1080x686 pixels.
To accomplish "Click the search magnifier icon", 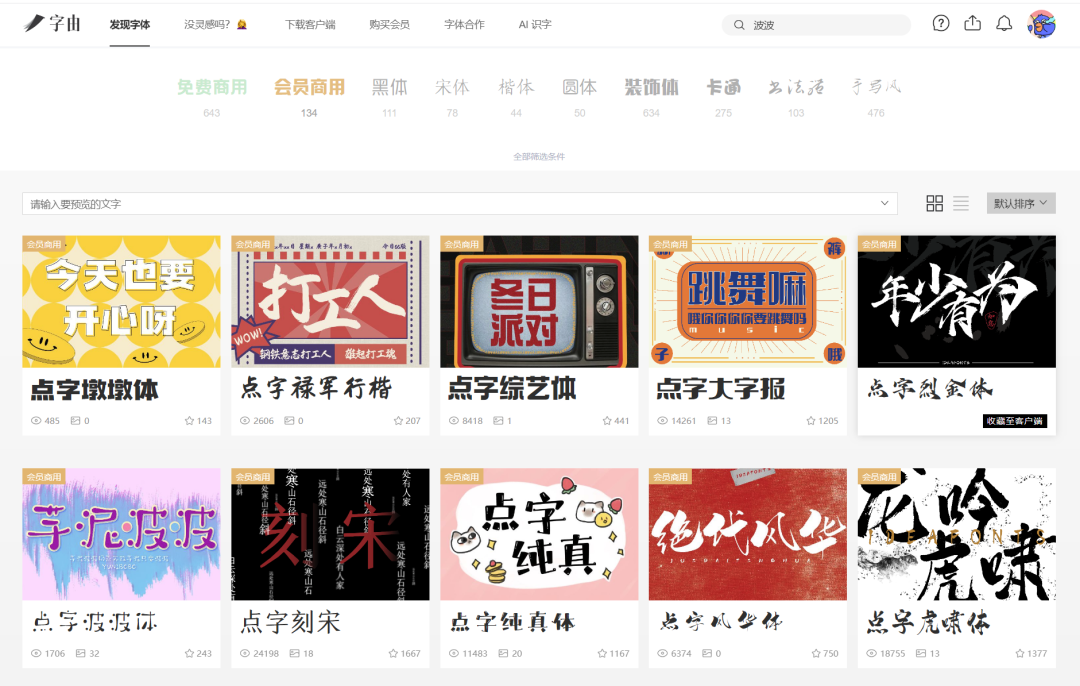I will click(x=739, y=25).
